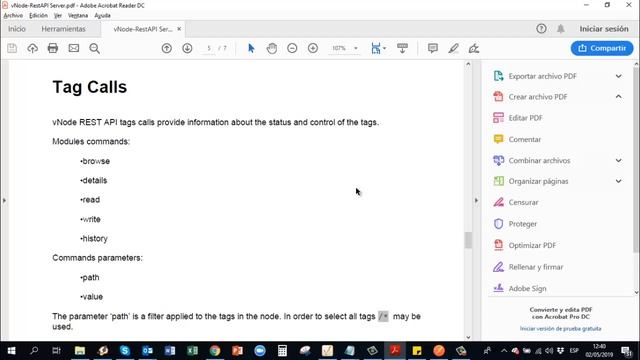Open the Ventana menu

point(78,16)
